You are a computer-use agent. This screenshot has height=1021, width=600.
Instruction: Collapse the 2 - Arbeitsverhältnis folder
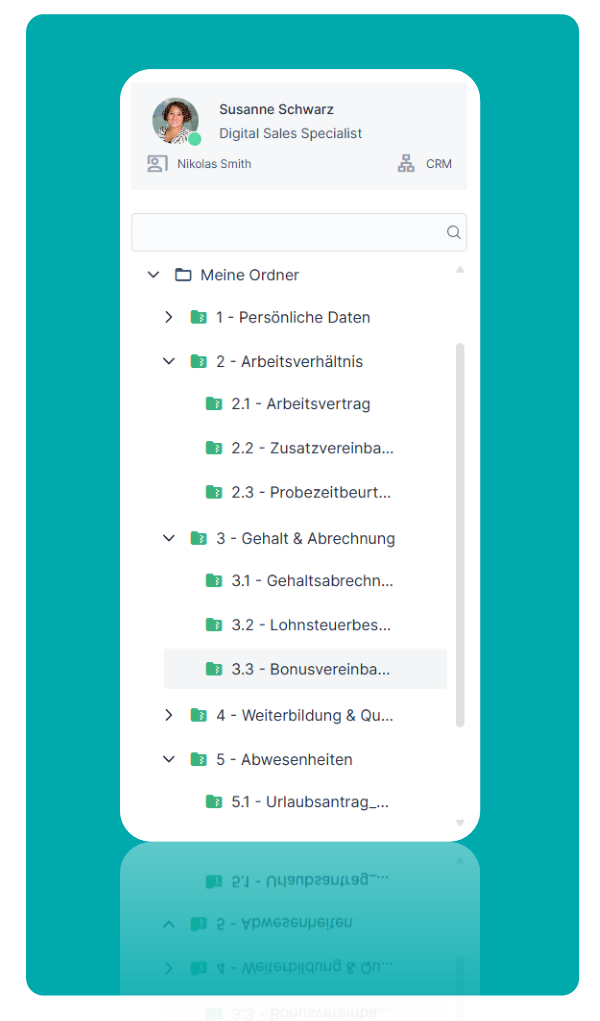pos(169,361)
